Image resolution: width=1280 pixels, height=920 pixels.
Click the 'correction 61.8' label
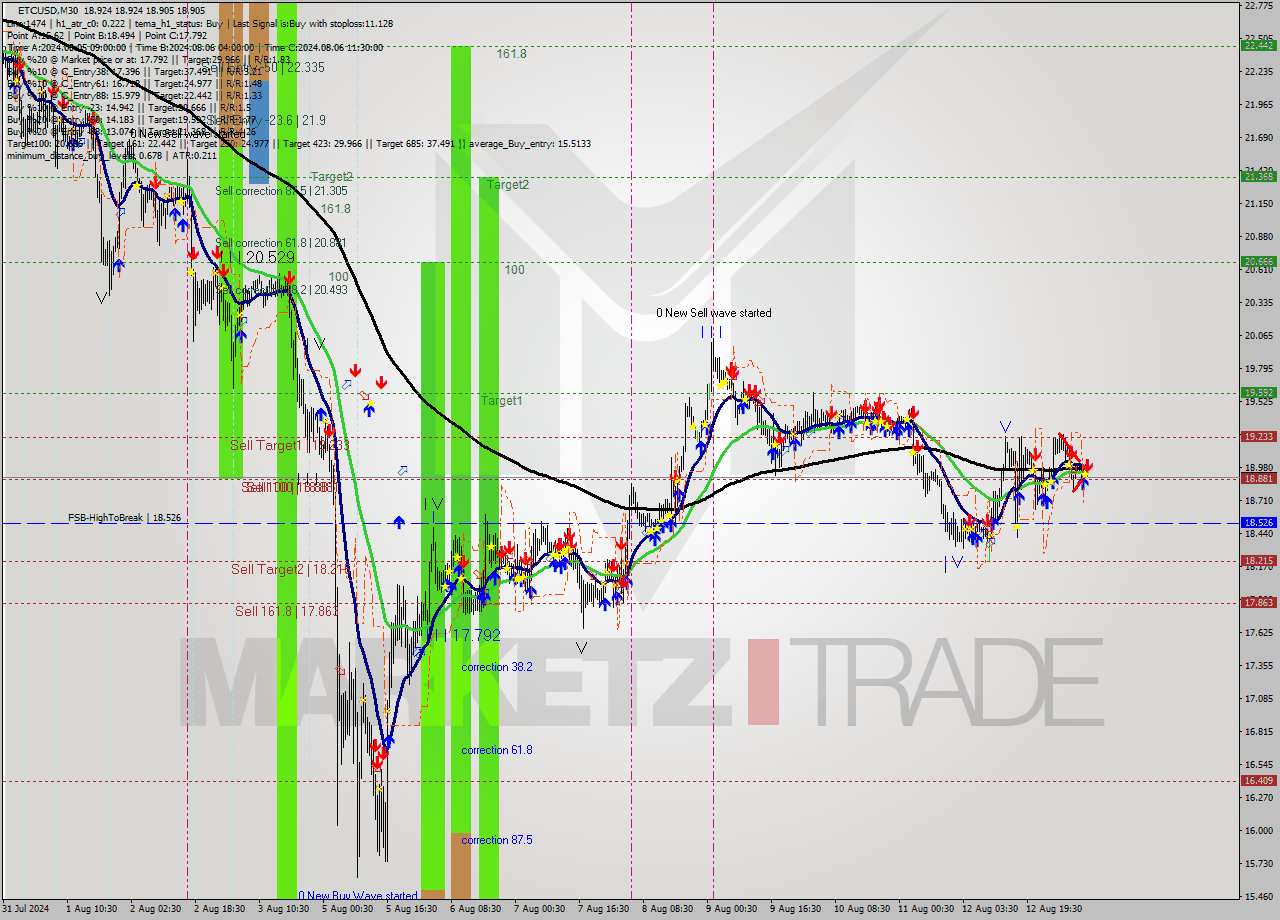497,750
